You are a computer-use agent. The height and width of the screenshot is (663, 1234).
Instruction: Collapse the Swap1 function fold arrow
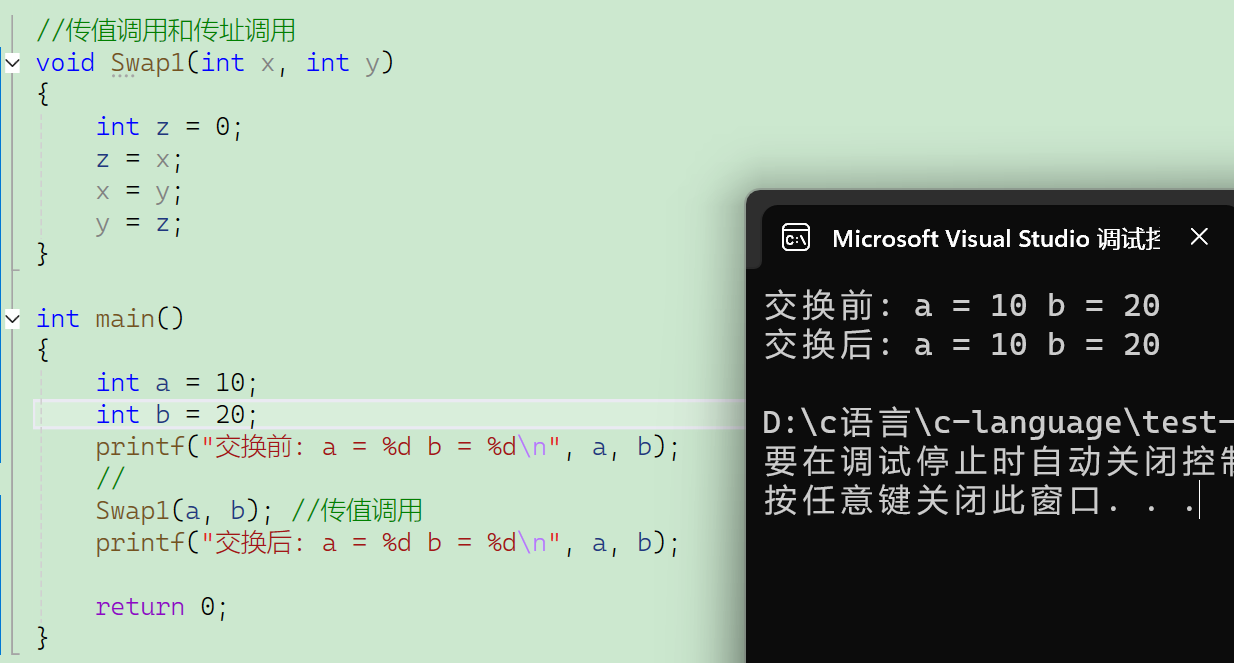pyautogui.click(x=12, y=64)
